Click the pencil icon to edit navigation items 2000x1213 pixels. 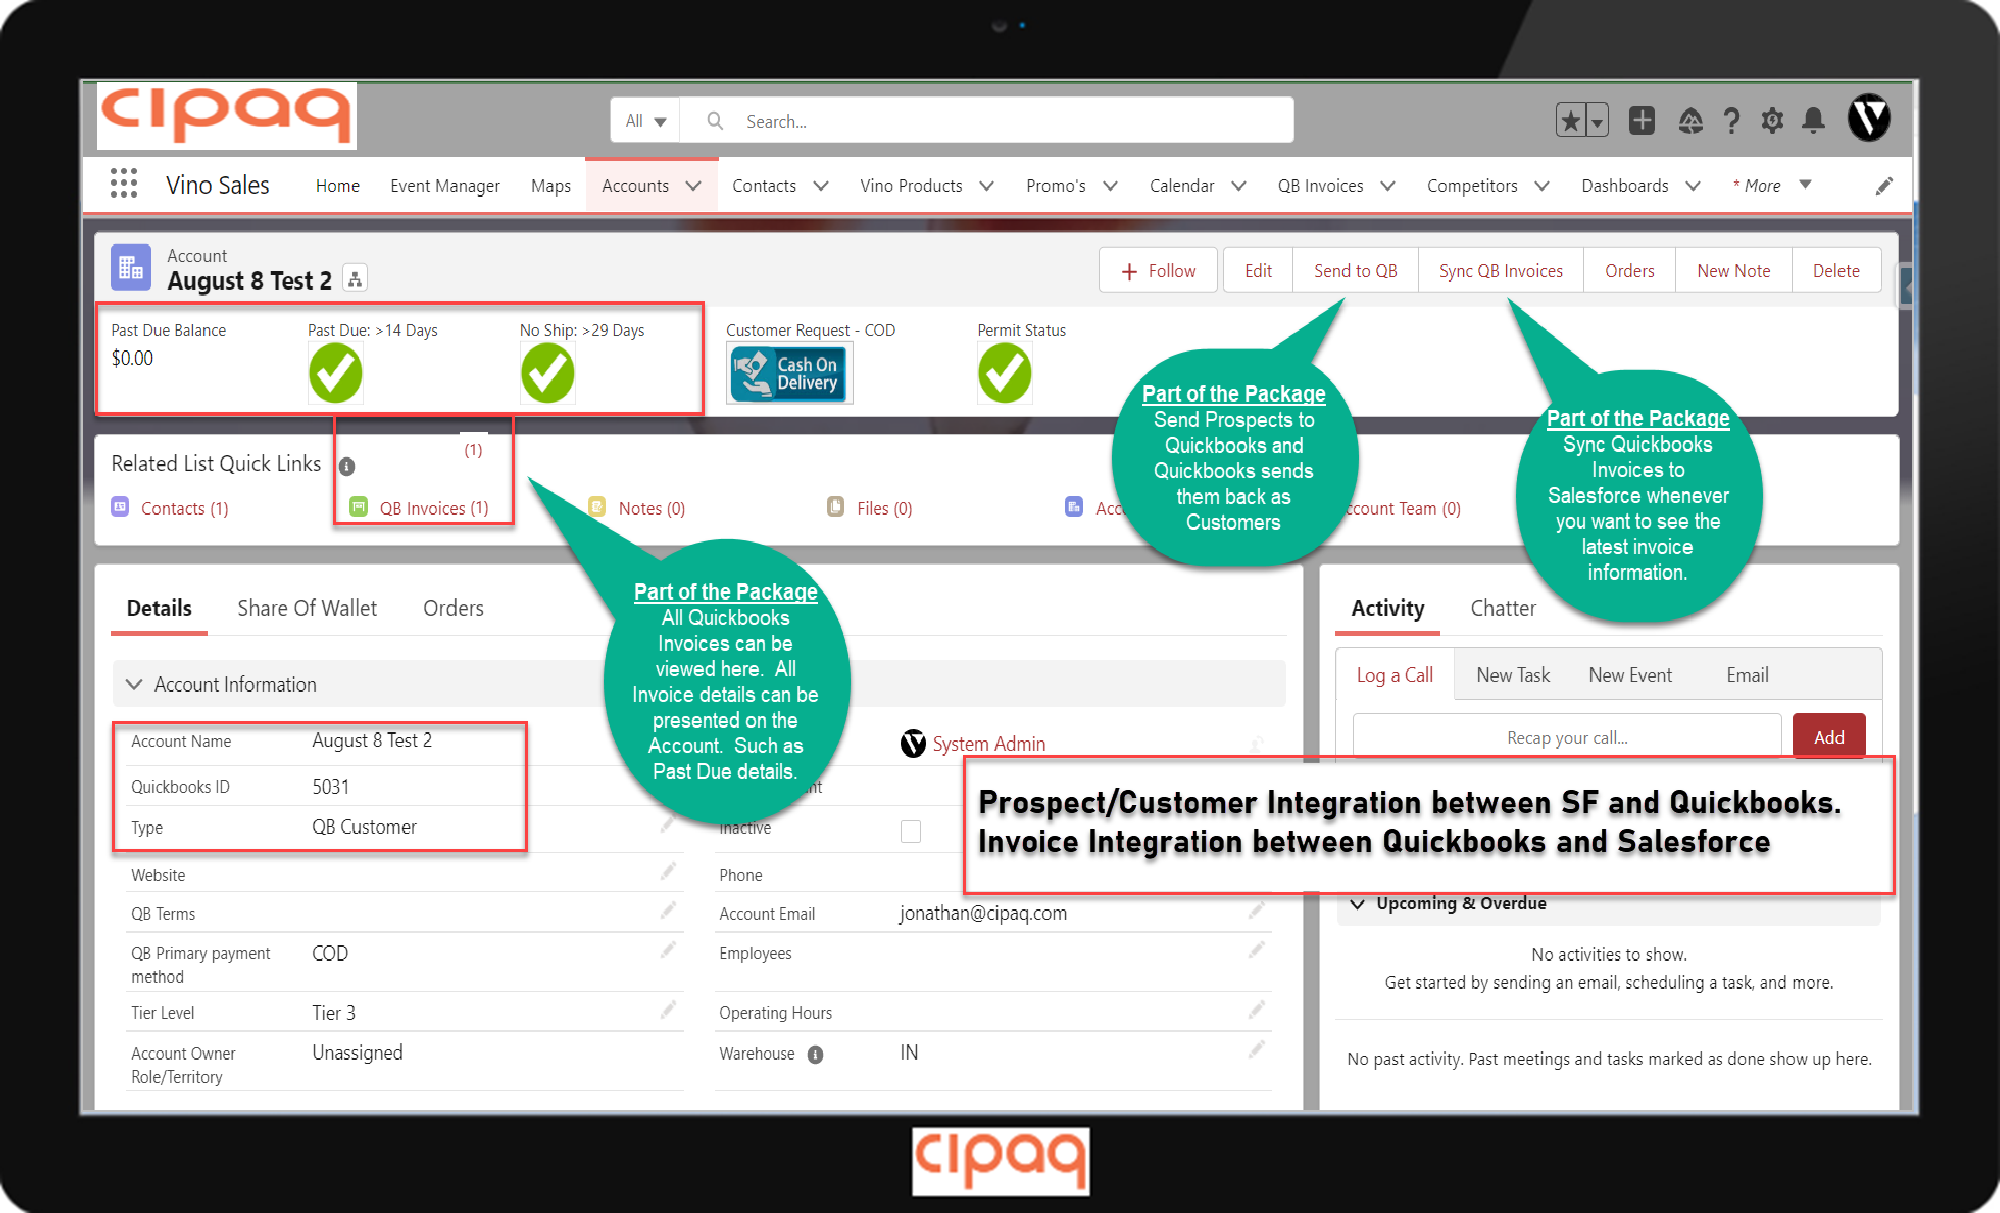click(x=1884, y=185)
